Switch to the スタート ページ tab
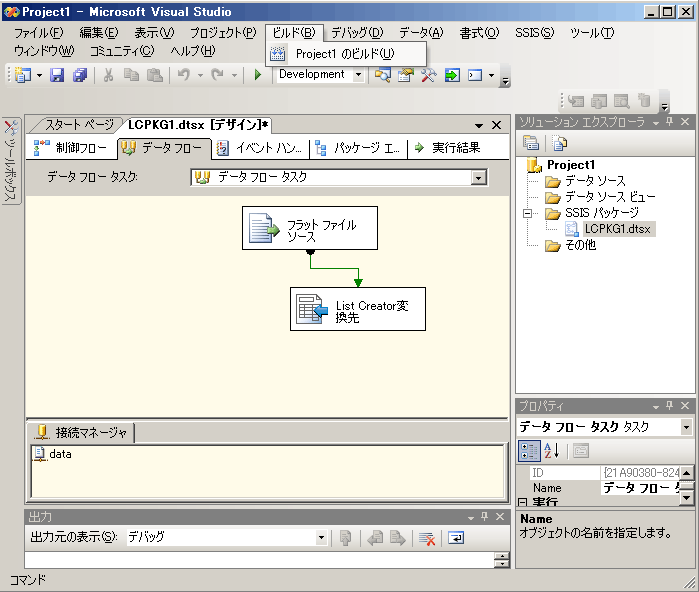 pyautogui.click(x=79, y=124)
